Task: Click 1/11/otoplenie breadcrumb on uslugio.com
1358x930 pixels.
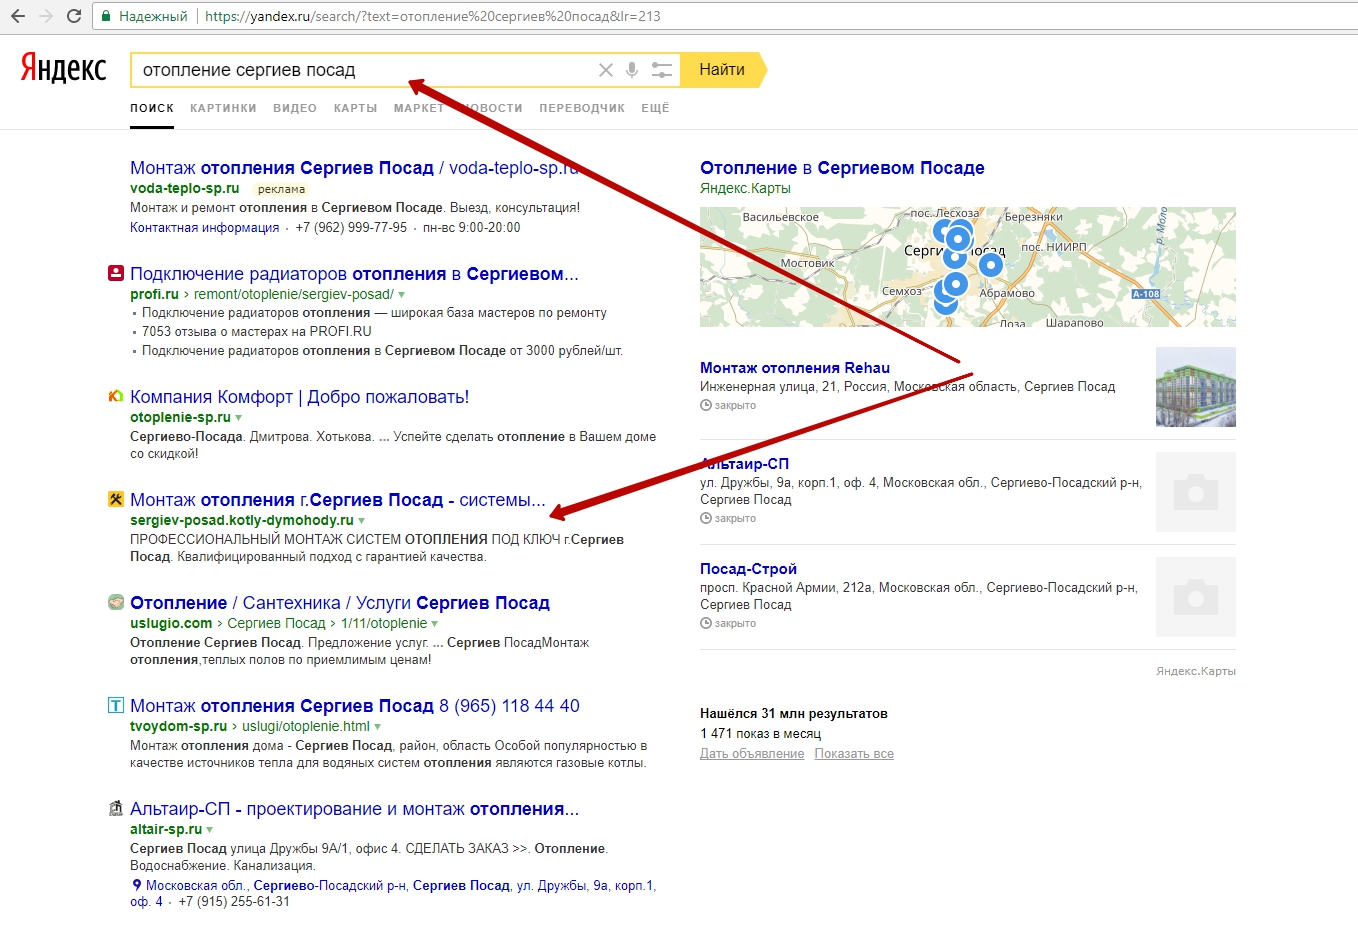Action: 384,624
